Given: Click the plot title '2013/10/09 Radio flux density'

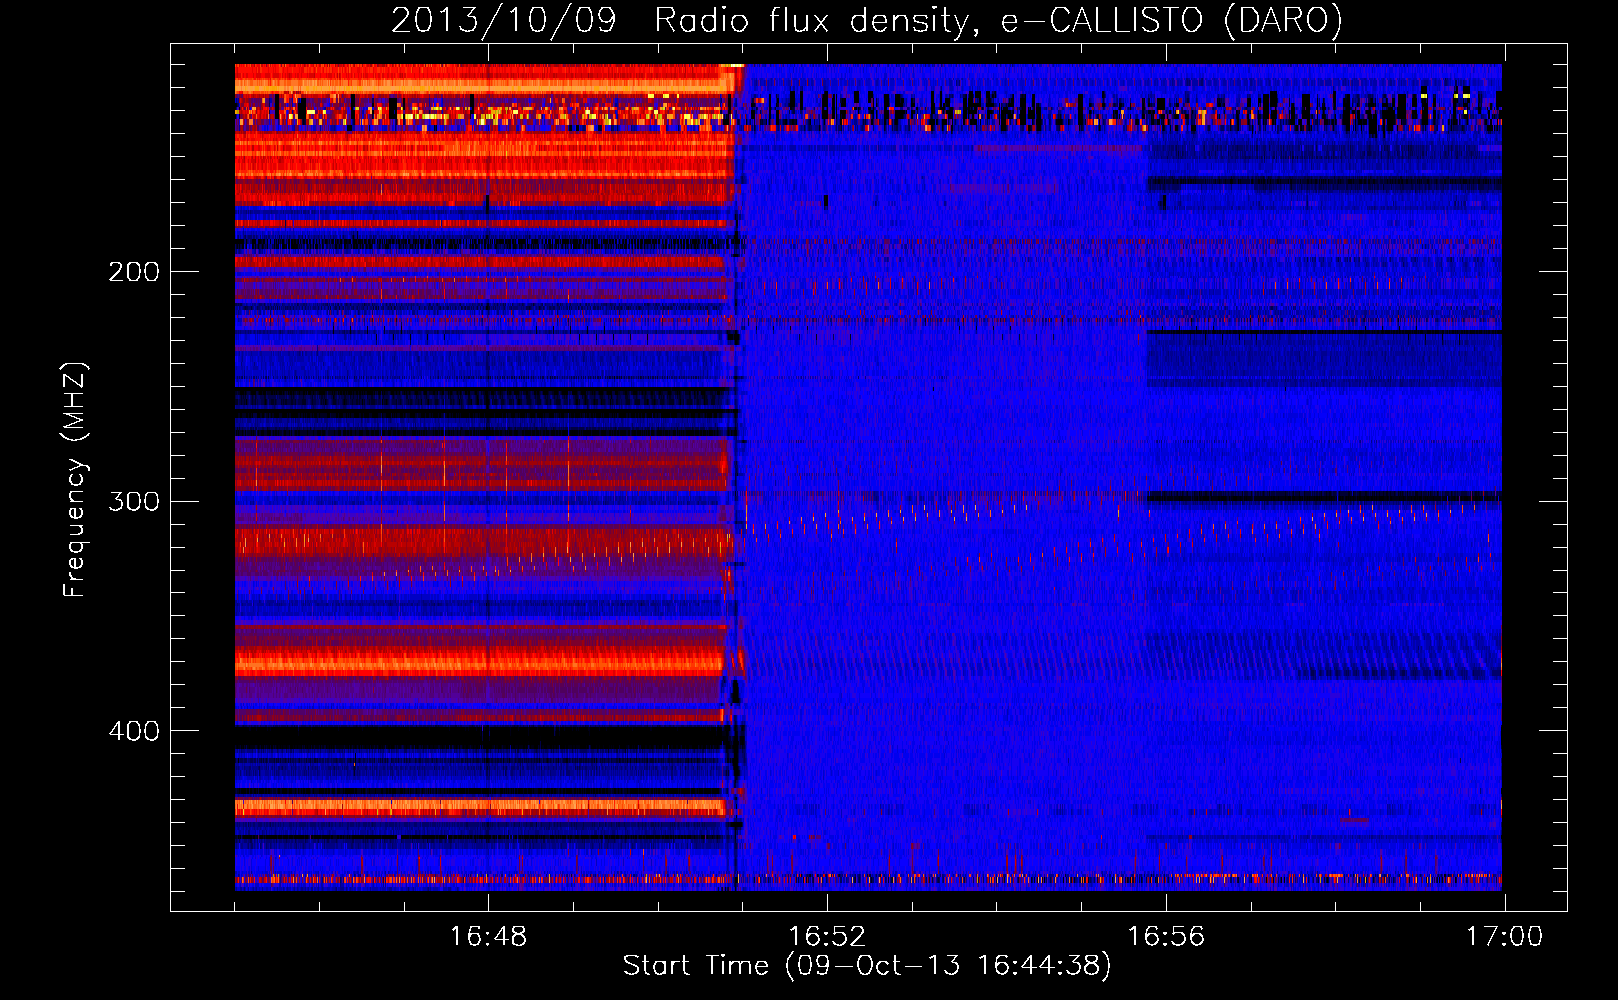Looking at the screenshot, I should click(867, 21).
